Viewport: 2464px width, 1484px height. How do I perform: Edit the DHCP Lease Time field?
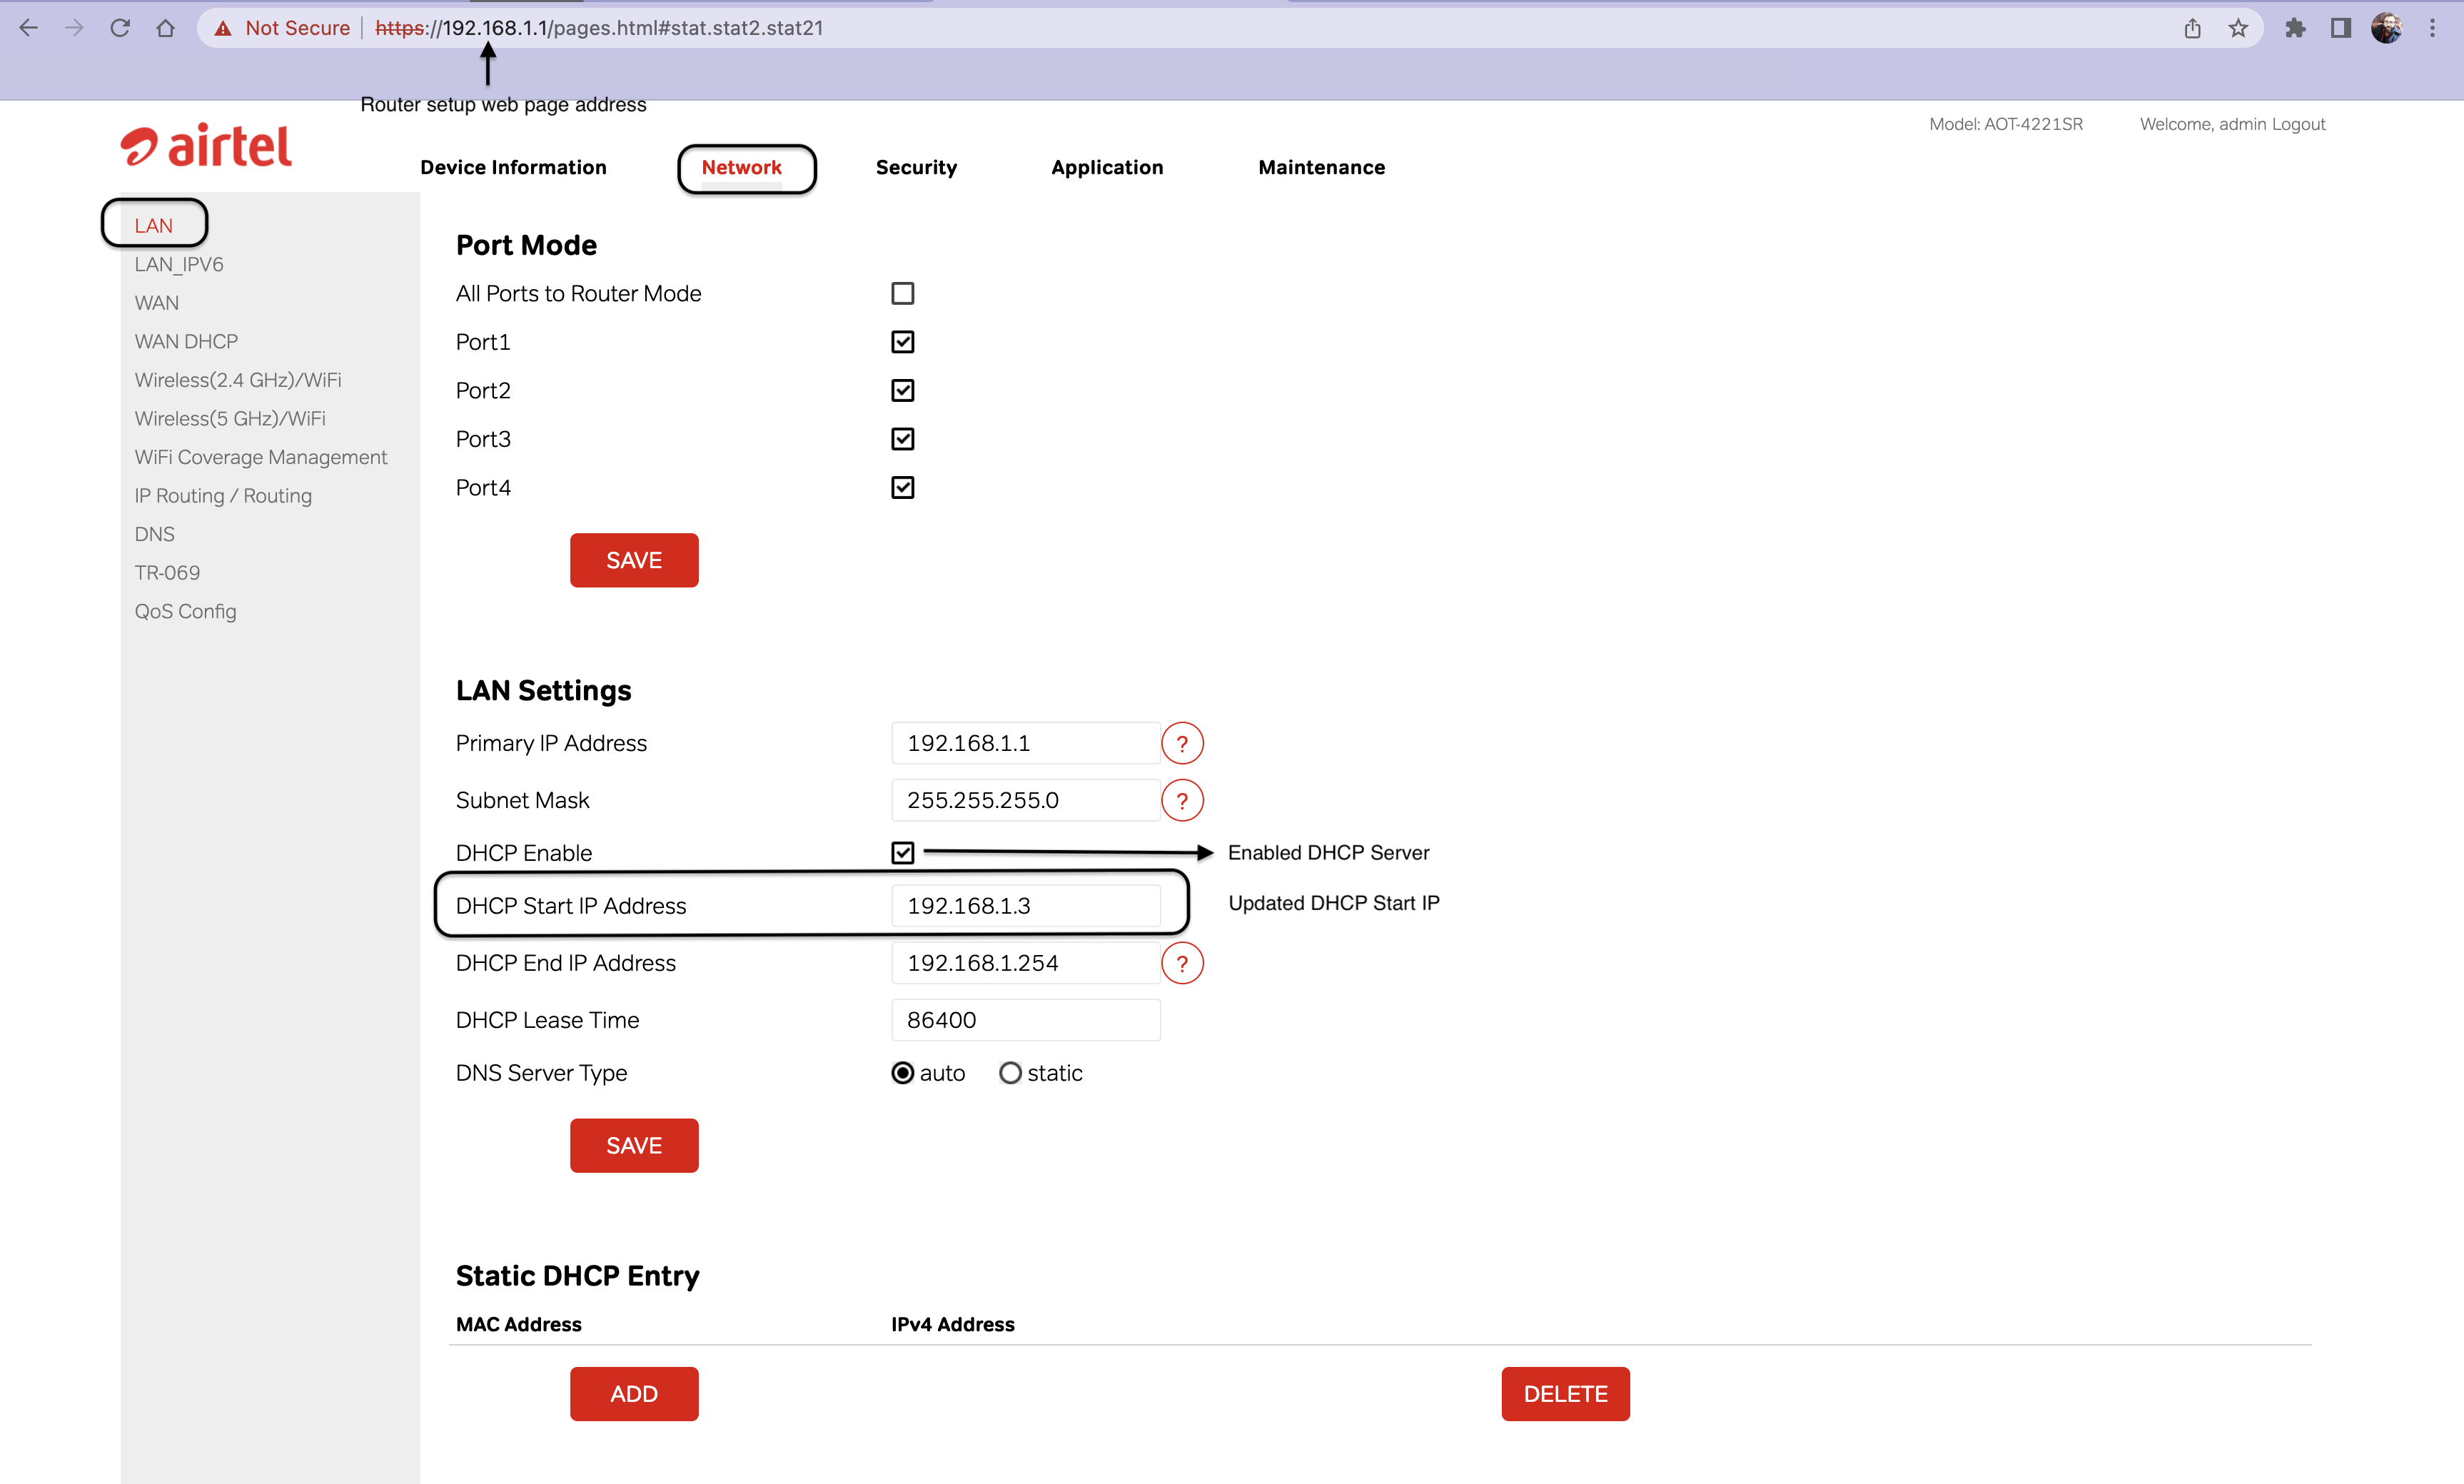1025,1020
